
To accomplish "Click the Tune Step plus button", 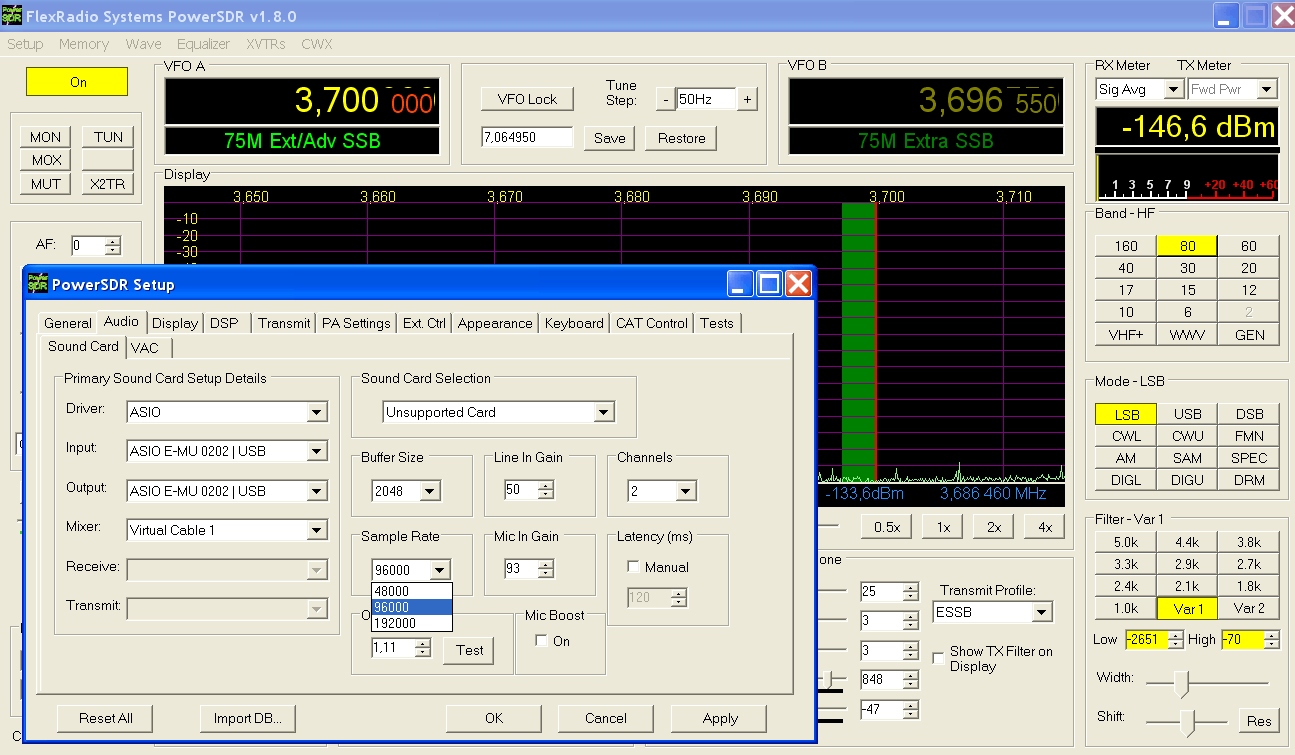I will (747, 99).
